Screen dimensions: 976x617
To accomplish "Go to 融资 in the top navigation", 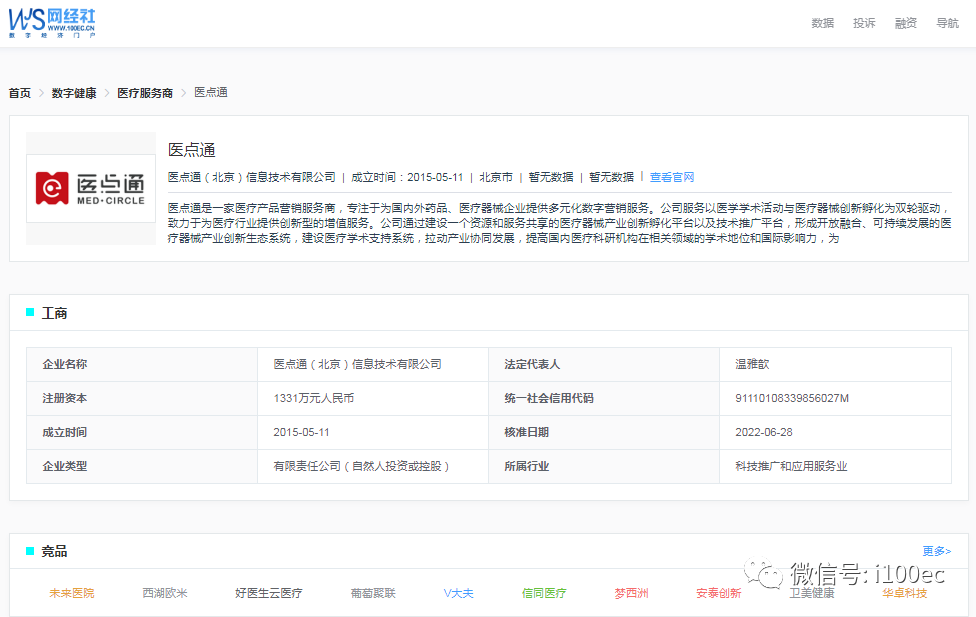I will (x=906, y=23).
